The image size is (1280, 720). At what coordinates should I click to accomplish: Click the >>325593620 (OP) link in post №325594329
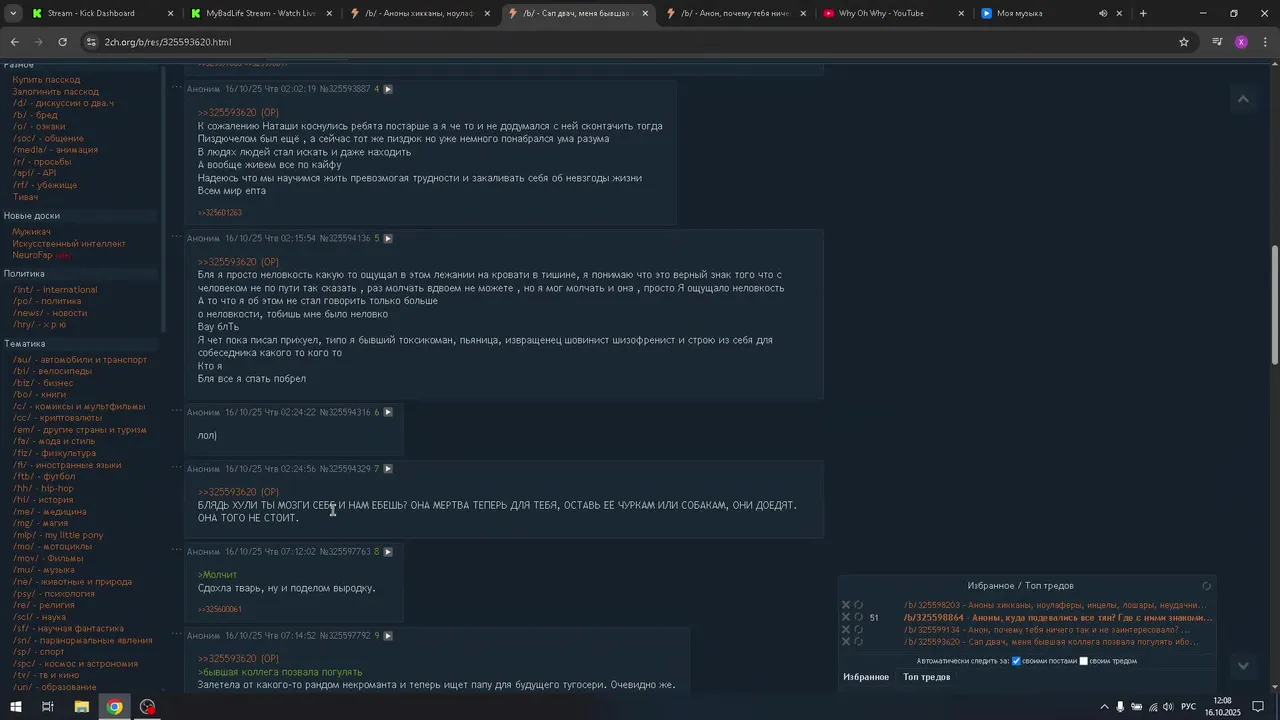click(238, 492)
